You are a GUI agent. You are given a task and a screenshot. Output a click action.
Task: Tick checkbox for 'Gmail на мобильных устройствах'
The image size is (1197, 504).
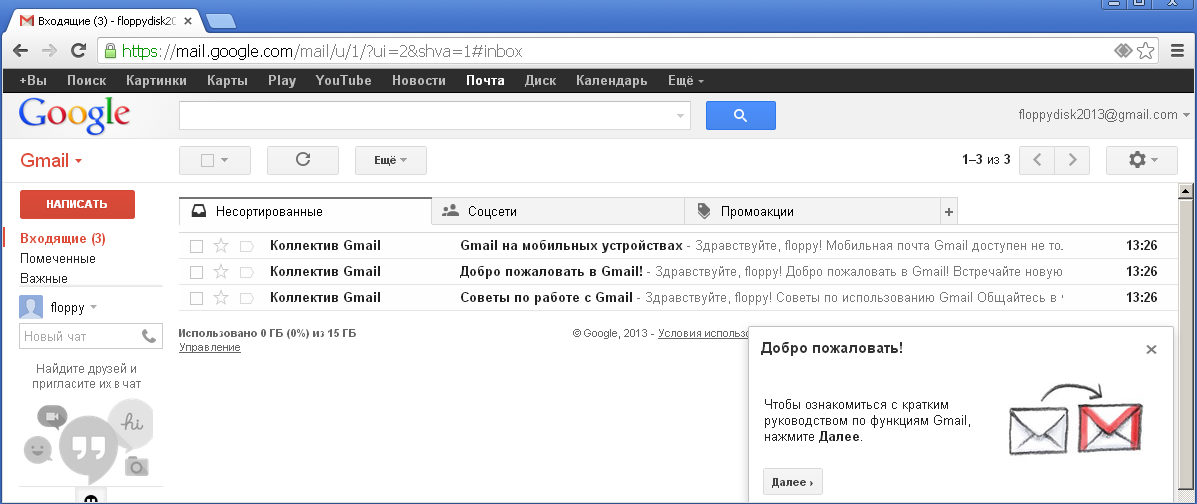pyautogui.click(x=196, y=246)
